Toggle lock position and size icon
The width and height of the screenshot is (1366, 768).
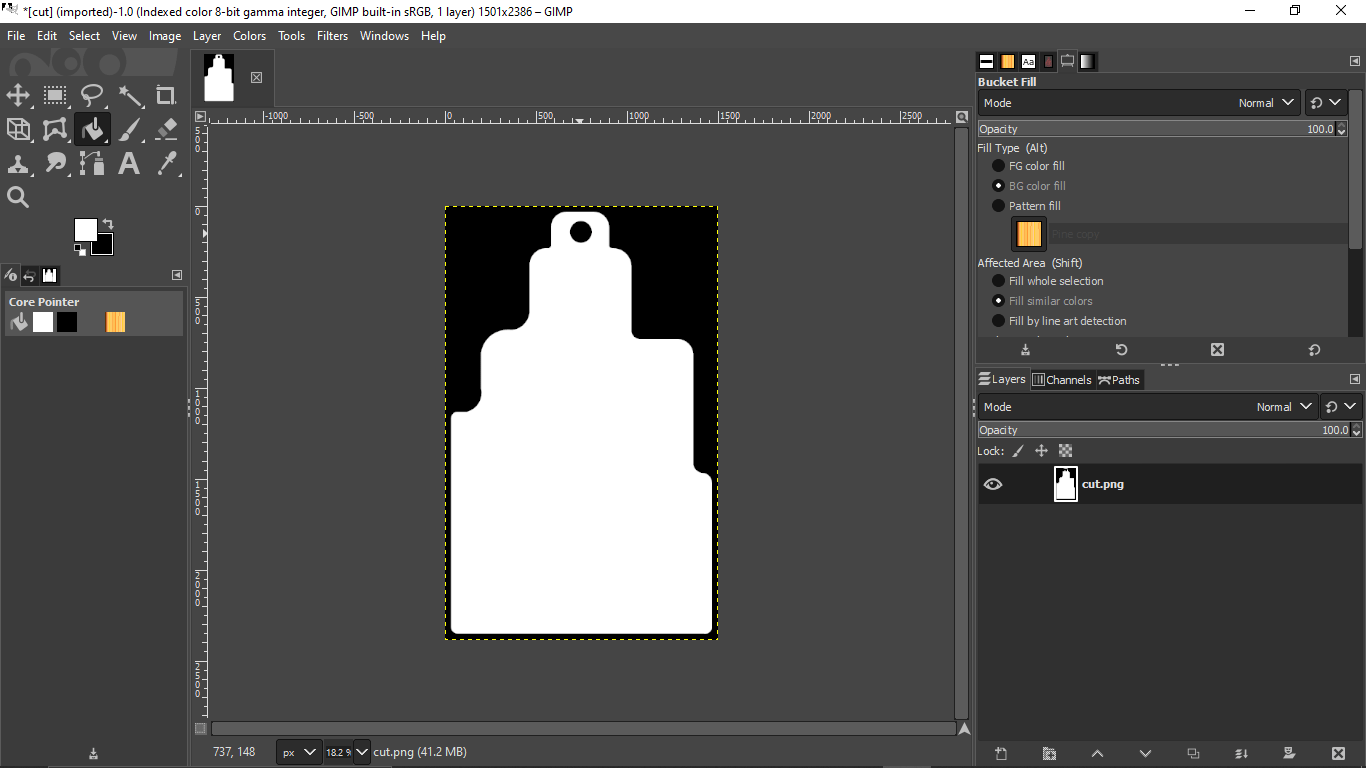1041,451
